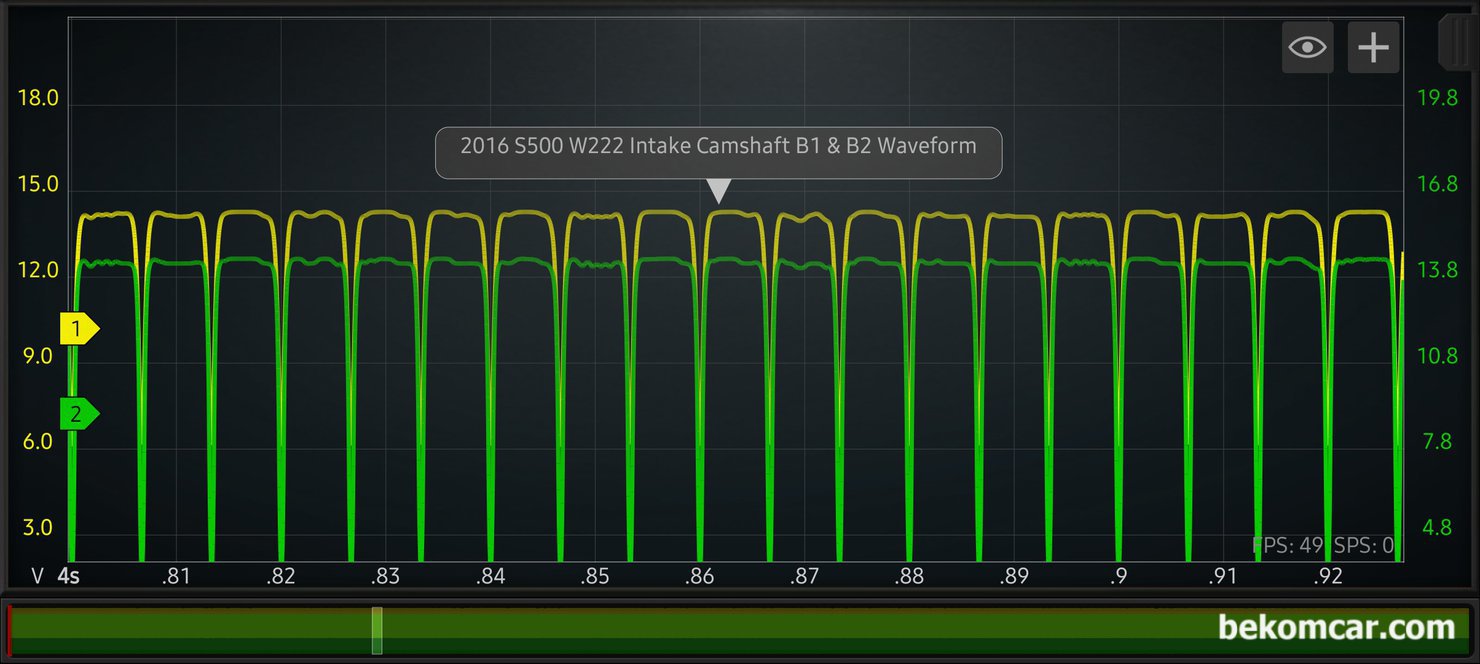
Task: Click the green 19.8 voltage scale label
Action: pyautogui.click(x=1437, y=99)
